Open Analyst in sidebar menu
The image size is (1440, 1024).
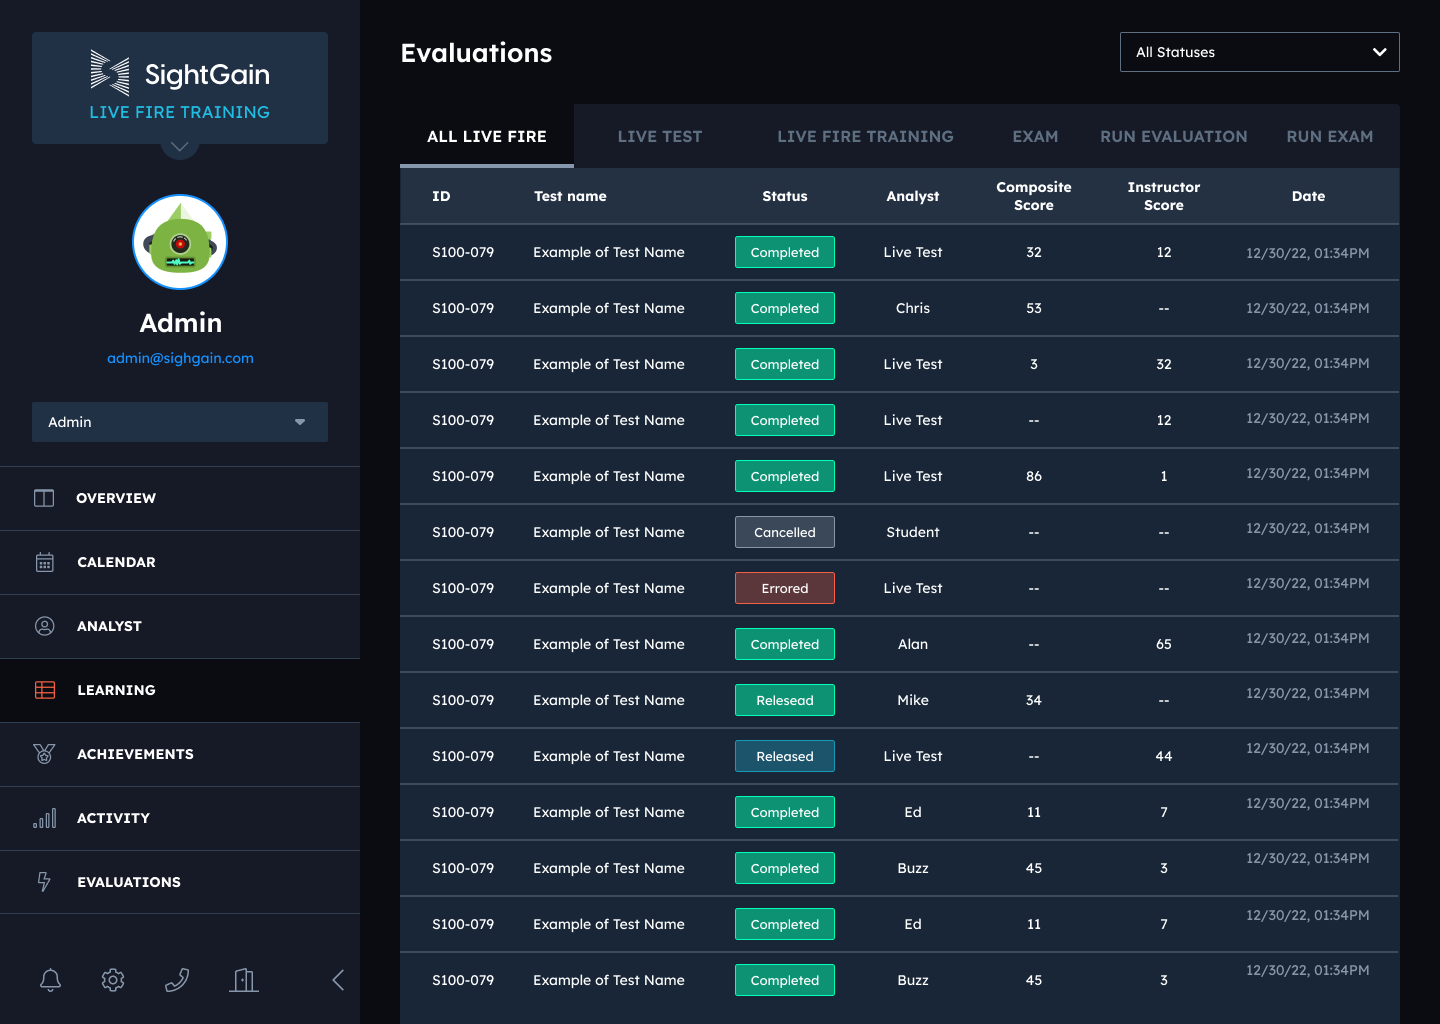[x=180, y=626]
